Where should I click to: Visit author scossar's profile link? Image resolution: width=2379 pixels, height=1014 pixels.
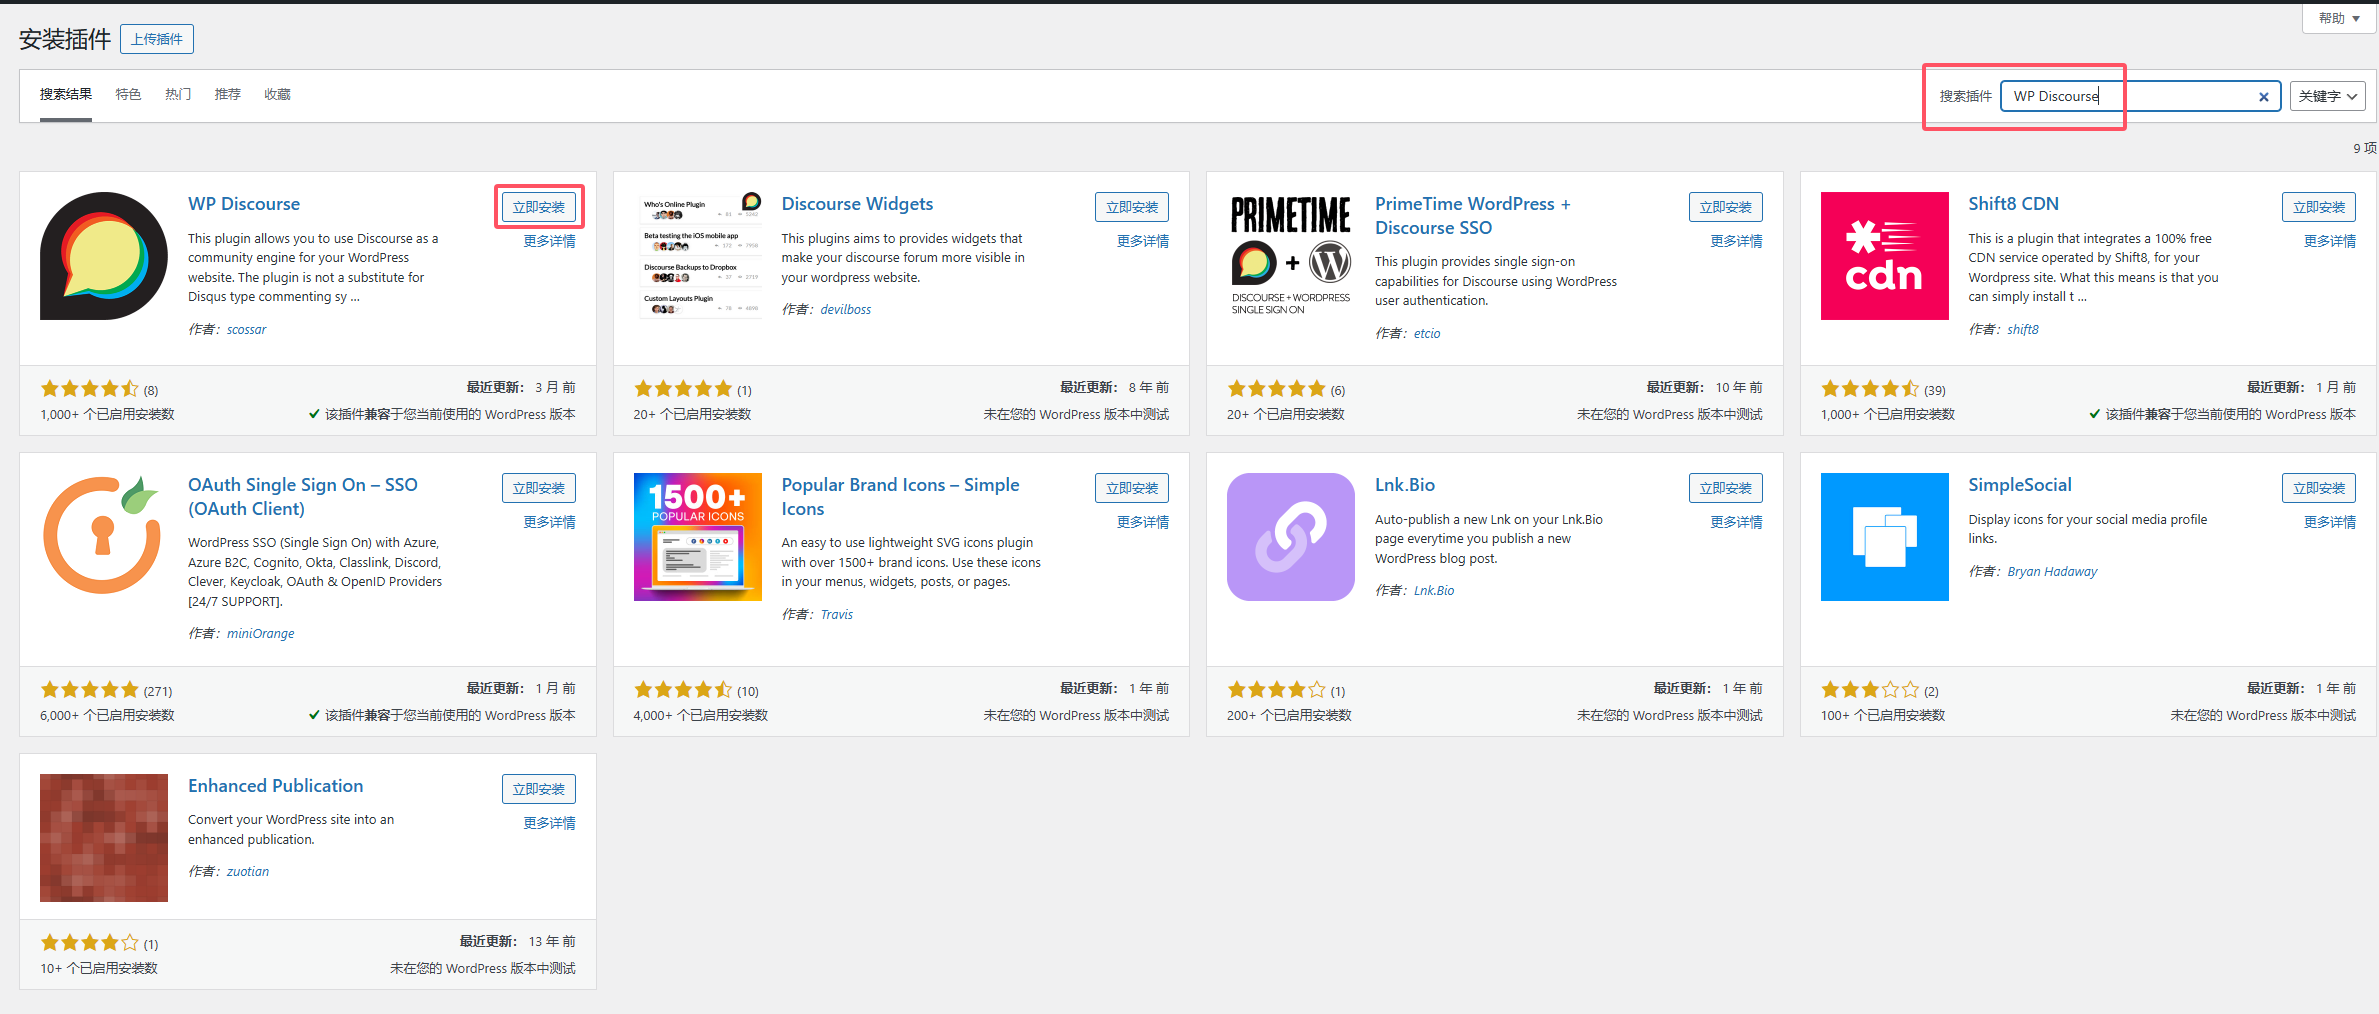point(246,330)
